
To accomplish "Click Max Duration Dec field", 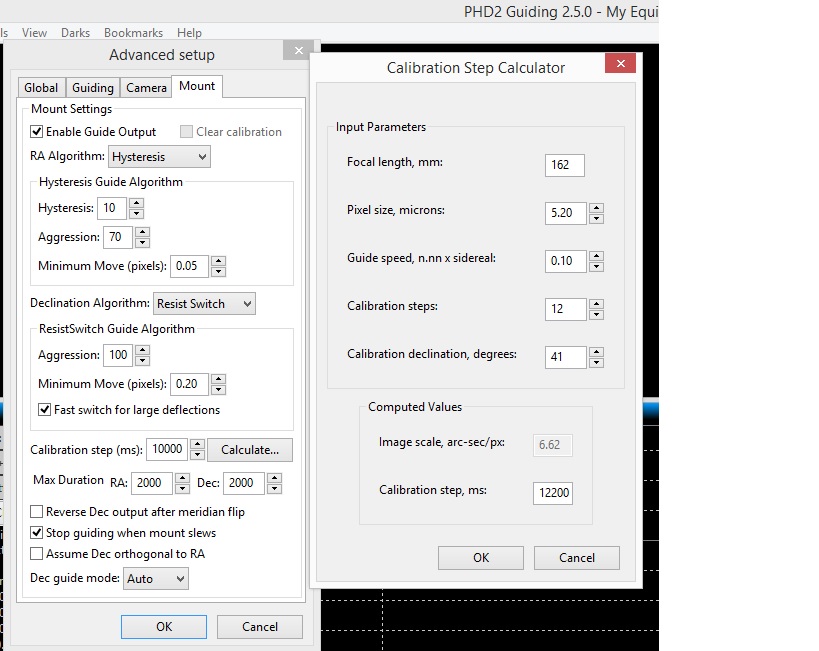I will click(x=244, y=483).
